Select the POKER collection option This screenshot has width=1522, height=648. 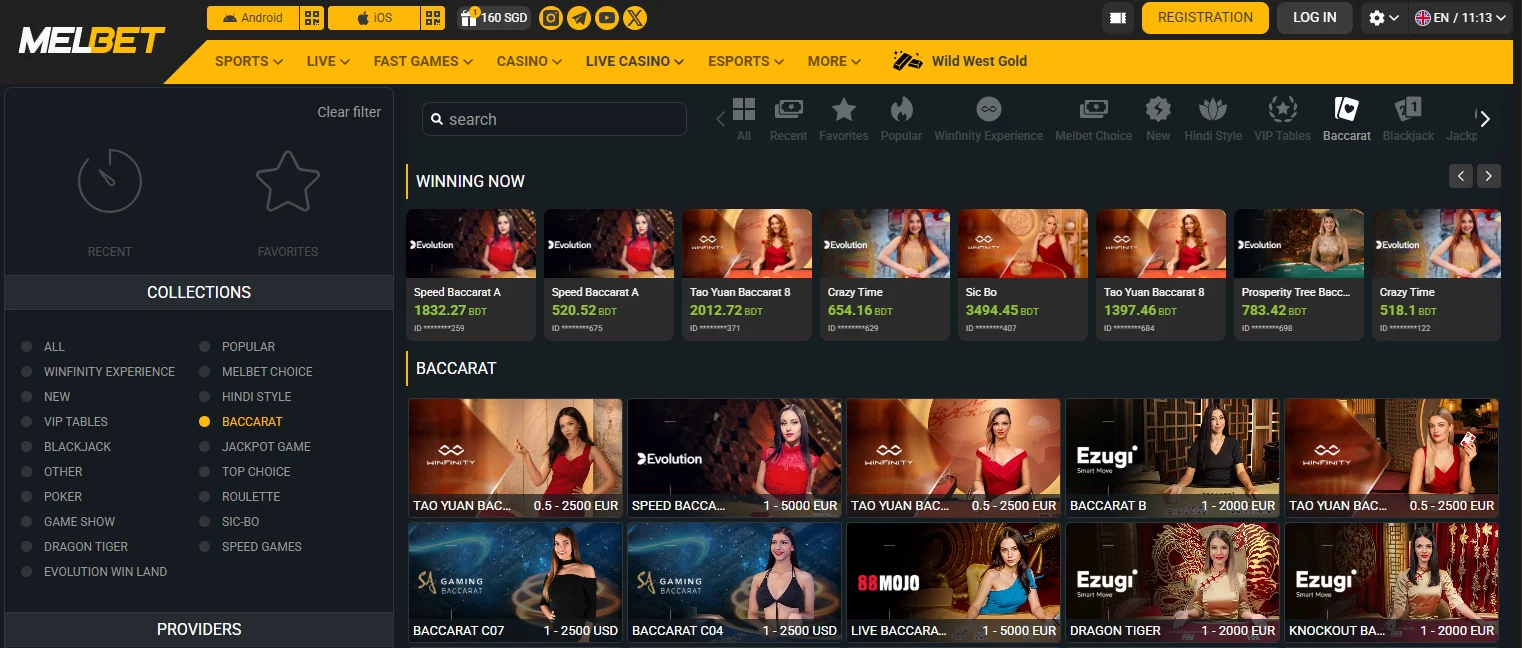tap(52, 497)
